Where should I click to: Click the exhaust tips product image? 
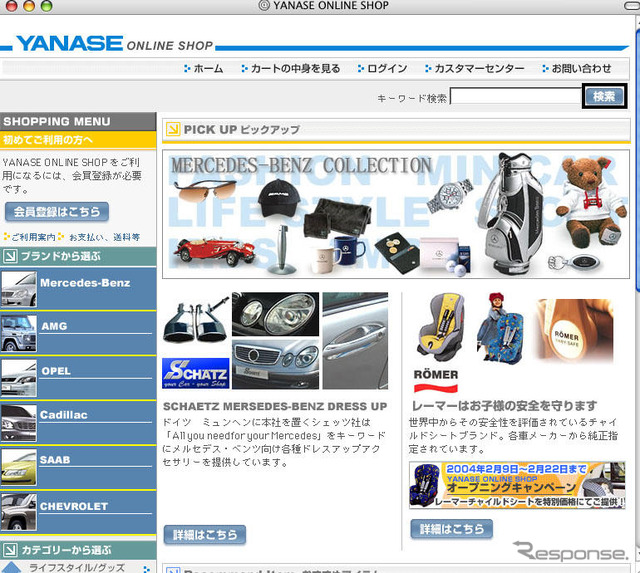[x=197, y=320]
